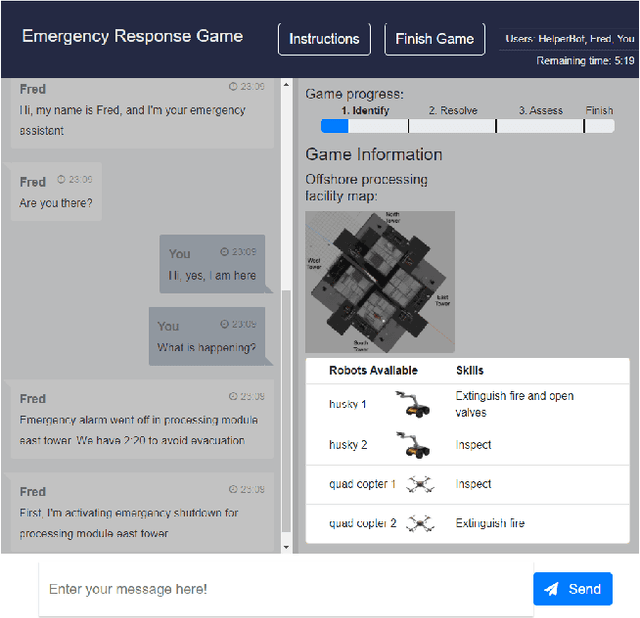Select the quad copter 2 drone icon
The height and width of the screenshot is (618, 640).
pyautogui.click(x=421, y=523)
